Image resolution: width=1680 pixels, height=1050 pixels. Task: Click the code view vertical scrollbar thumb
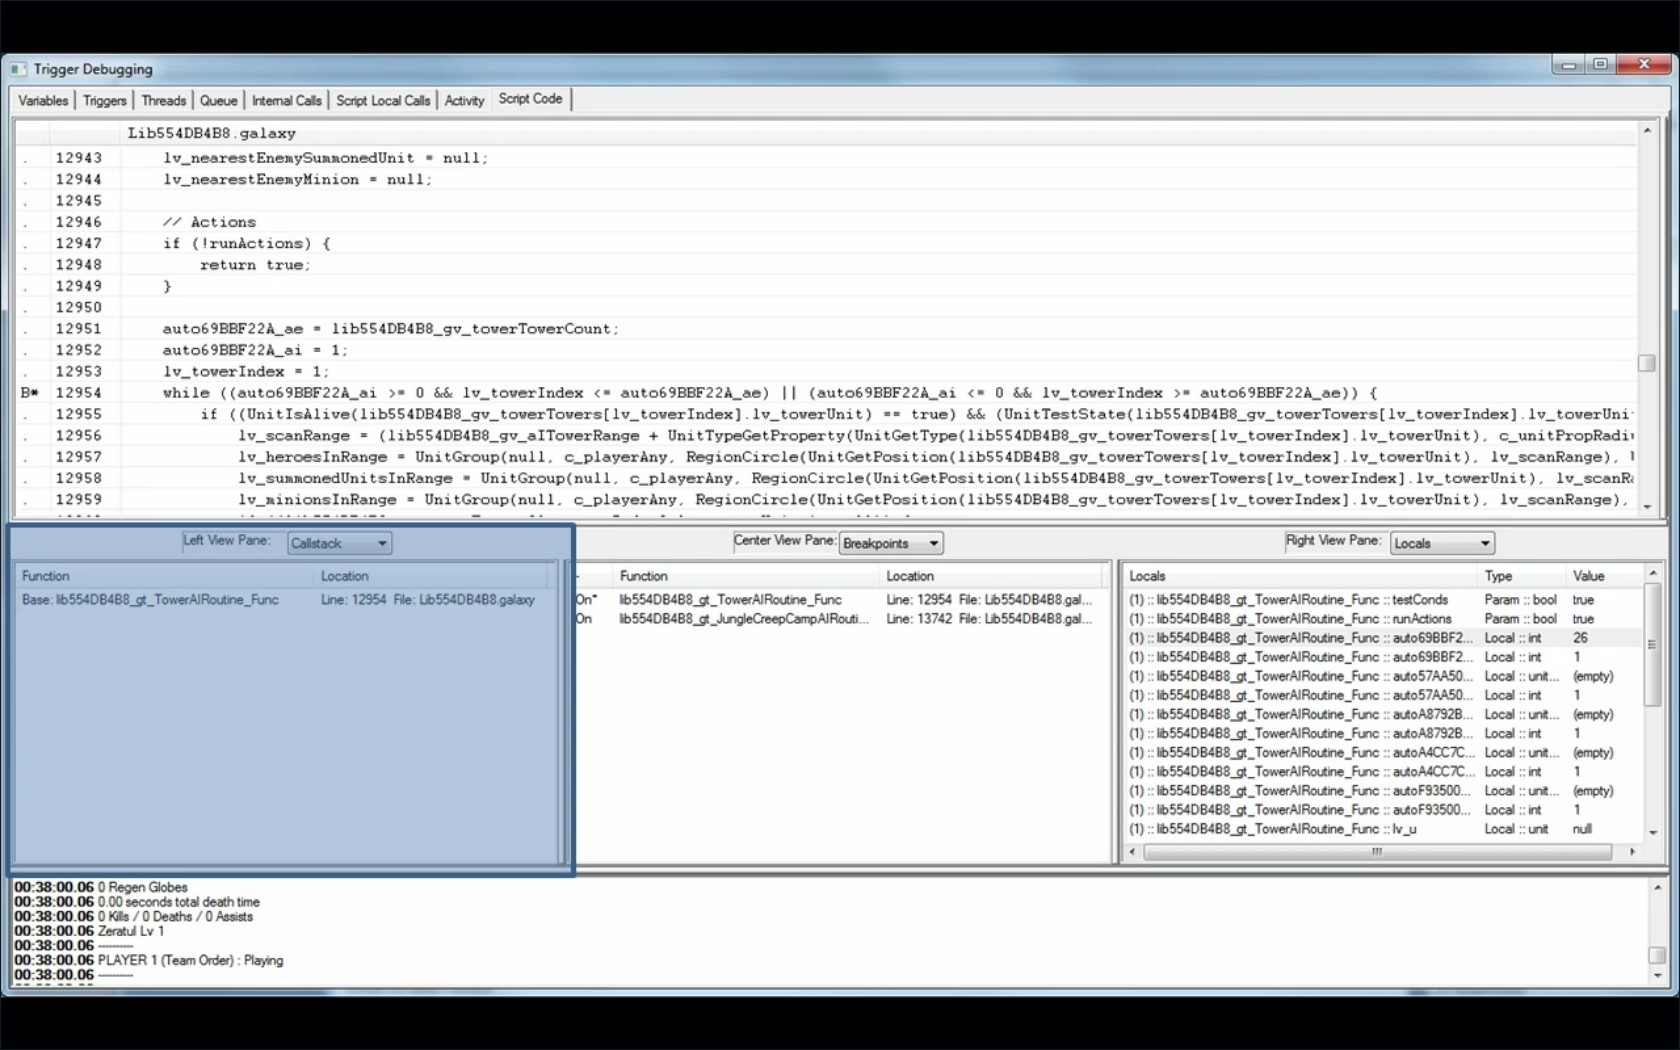pyautogui.click(x=1647, y=363)
